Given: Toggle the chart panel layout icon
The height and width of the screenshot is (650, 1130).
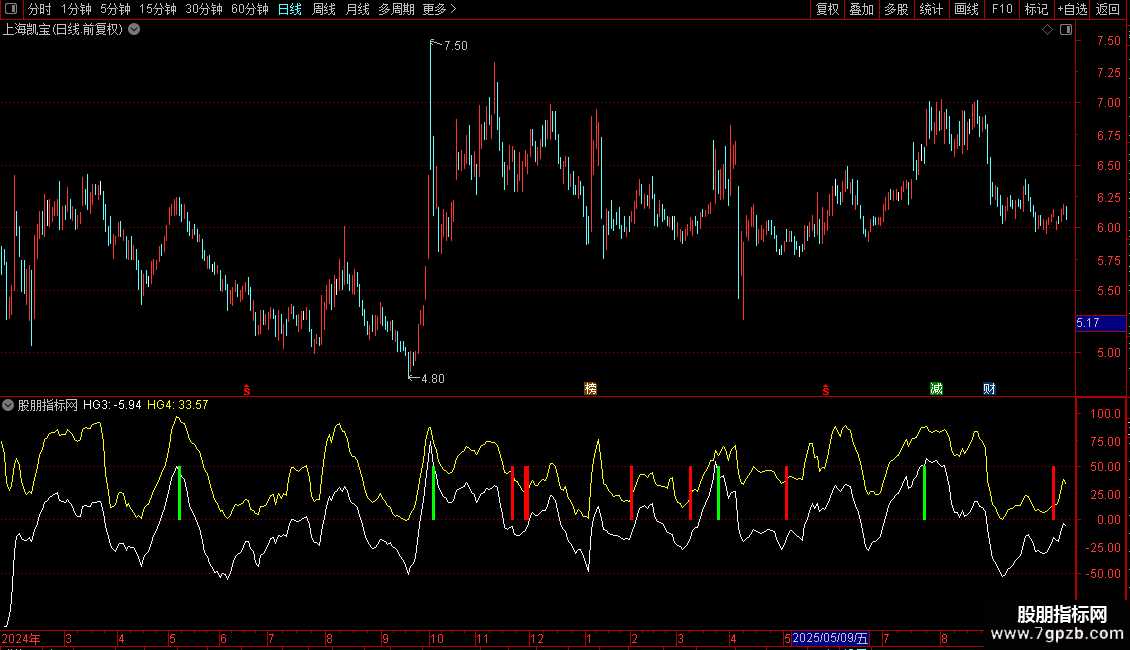Looking at the screenshot, I should click(x=1066, y=30).
